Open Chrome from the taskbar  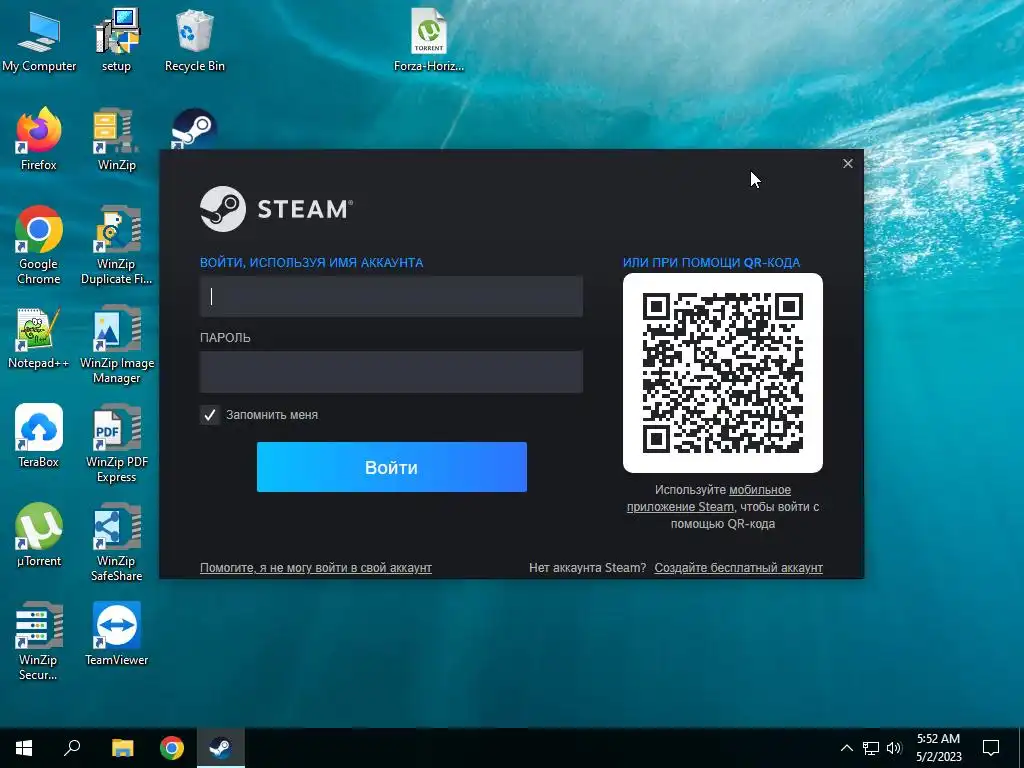(x=172, y=748)
